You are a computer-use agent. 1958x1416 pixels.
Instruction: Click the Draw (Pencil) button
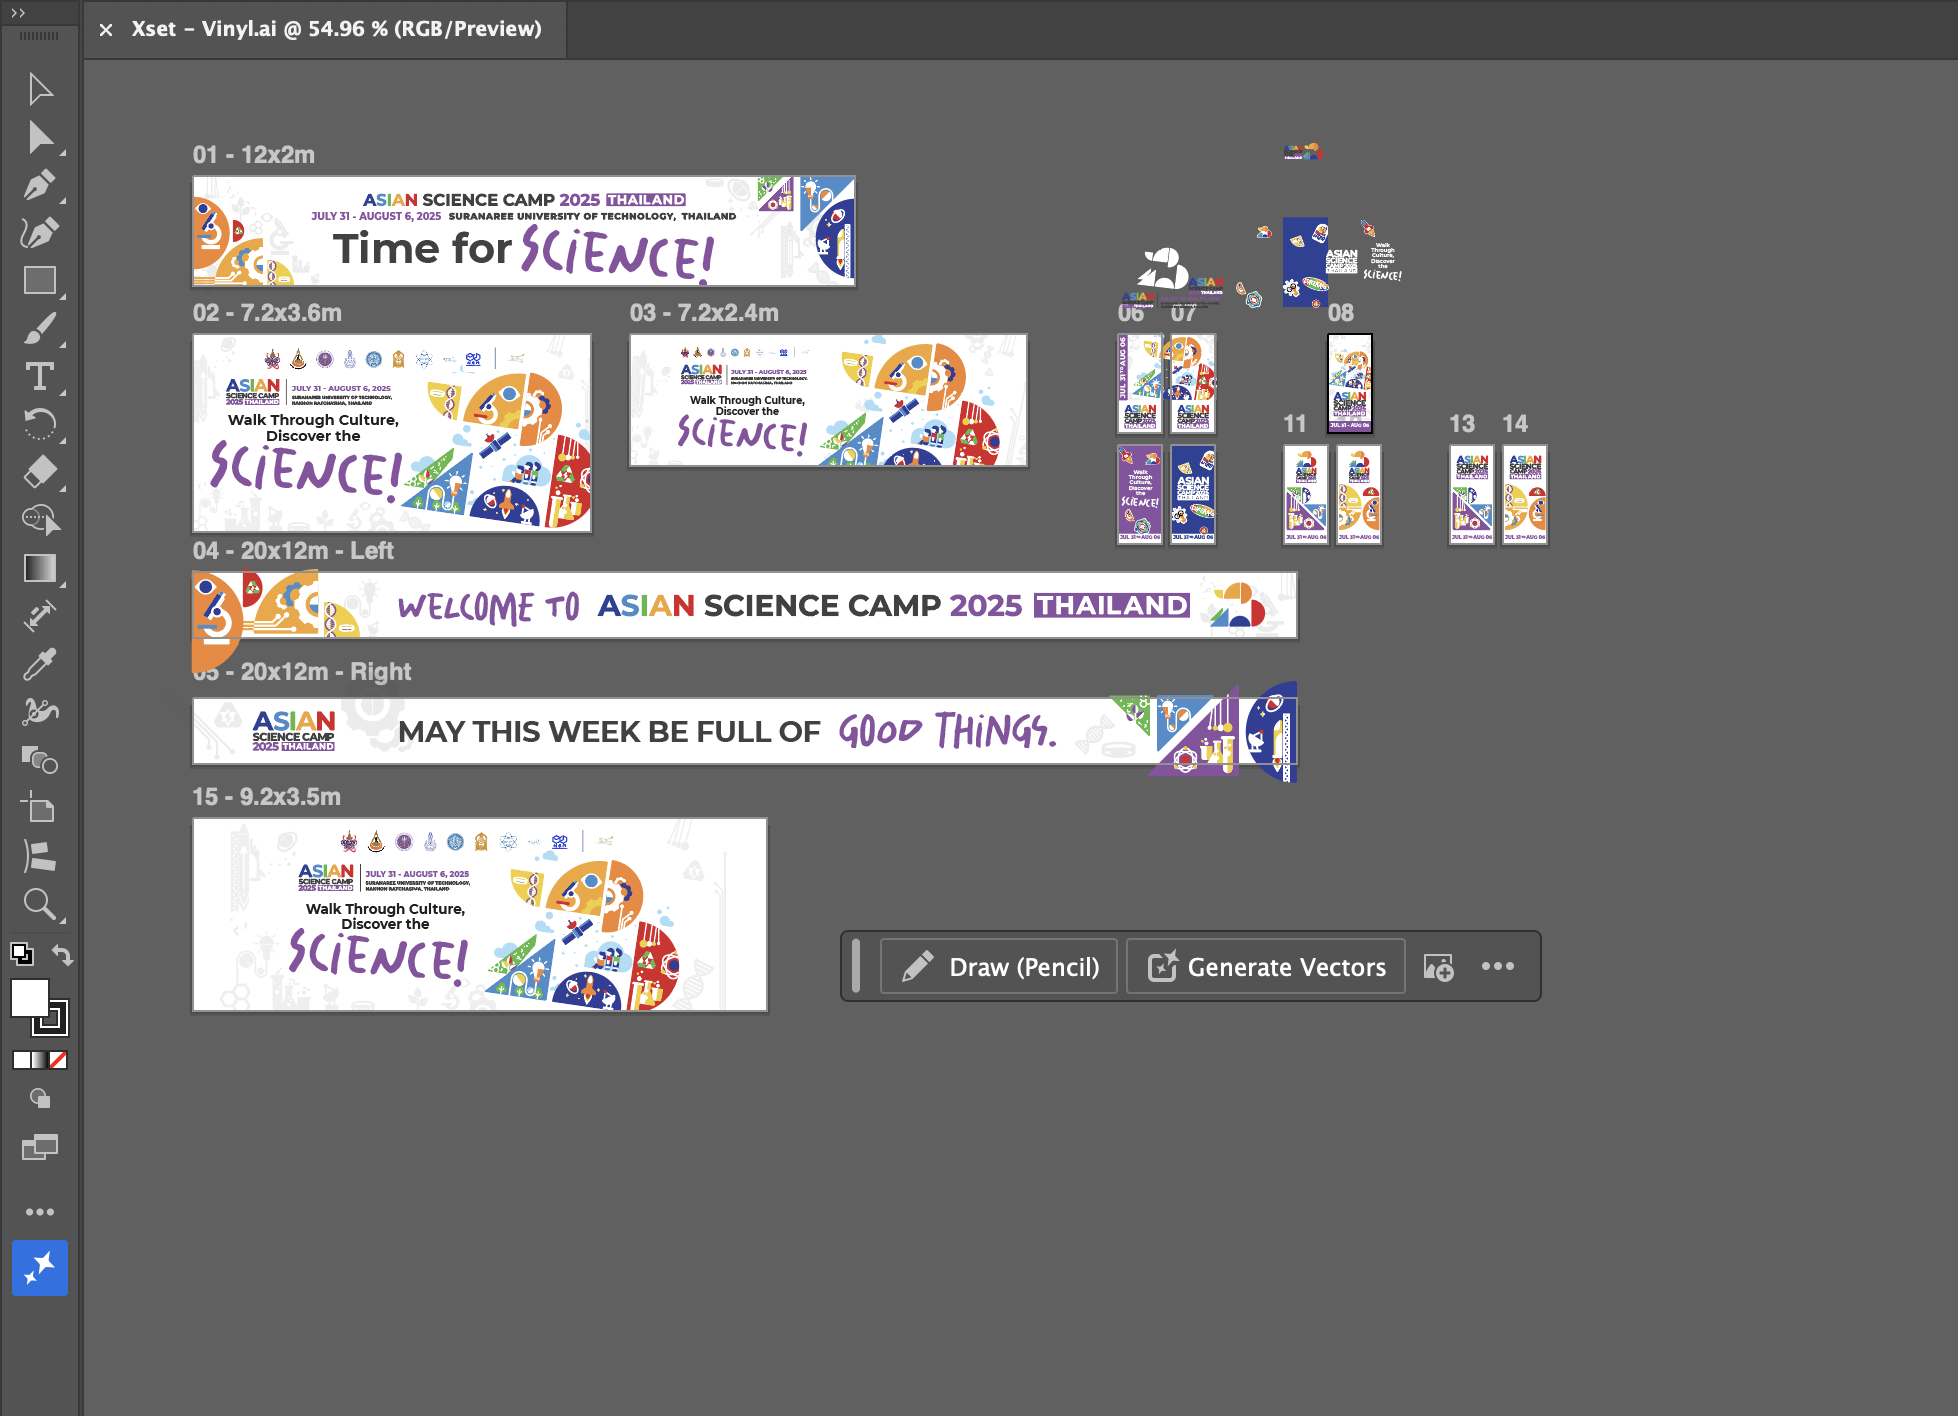[998, 967]
